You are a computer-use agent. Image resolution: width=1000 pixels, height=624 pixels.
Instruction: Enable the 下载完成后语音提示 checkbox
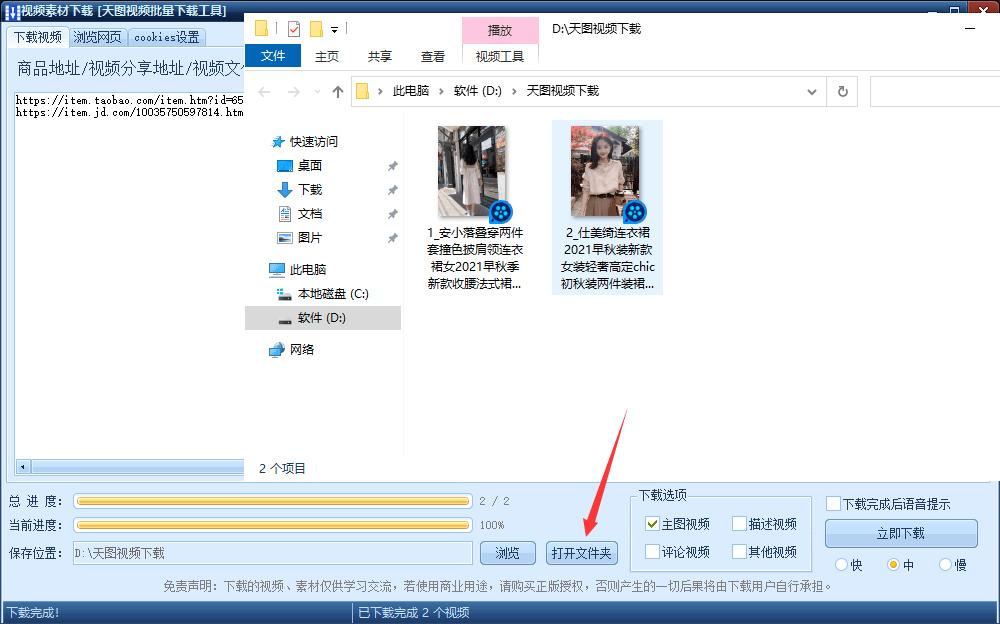pos(832,504)
